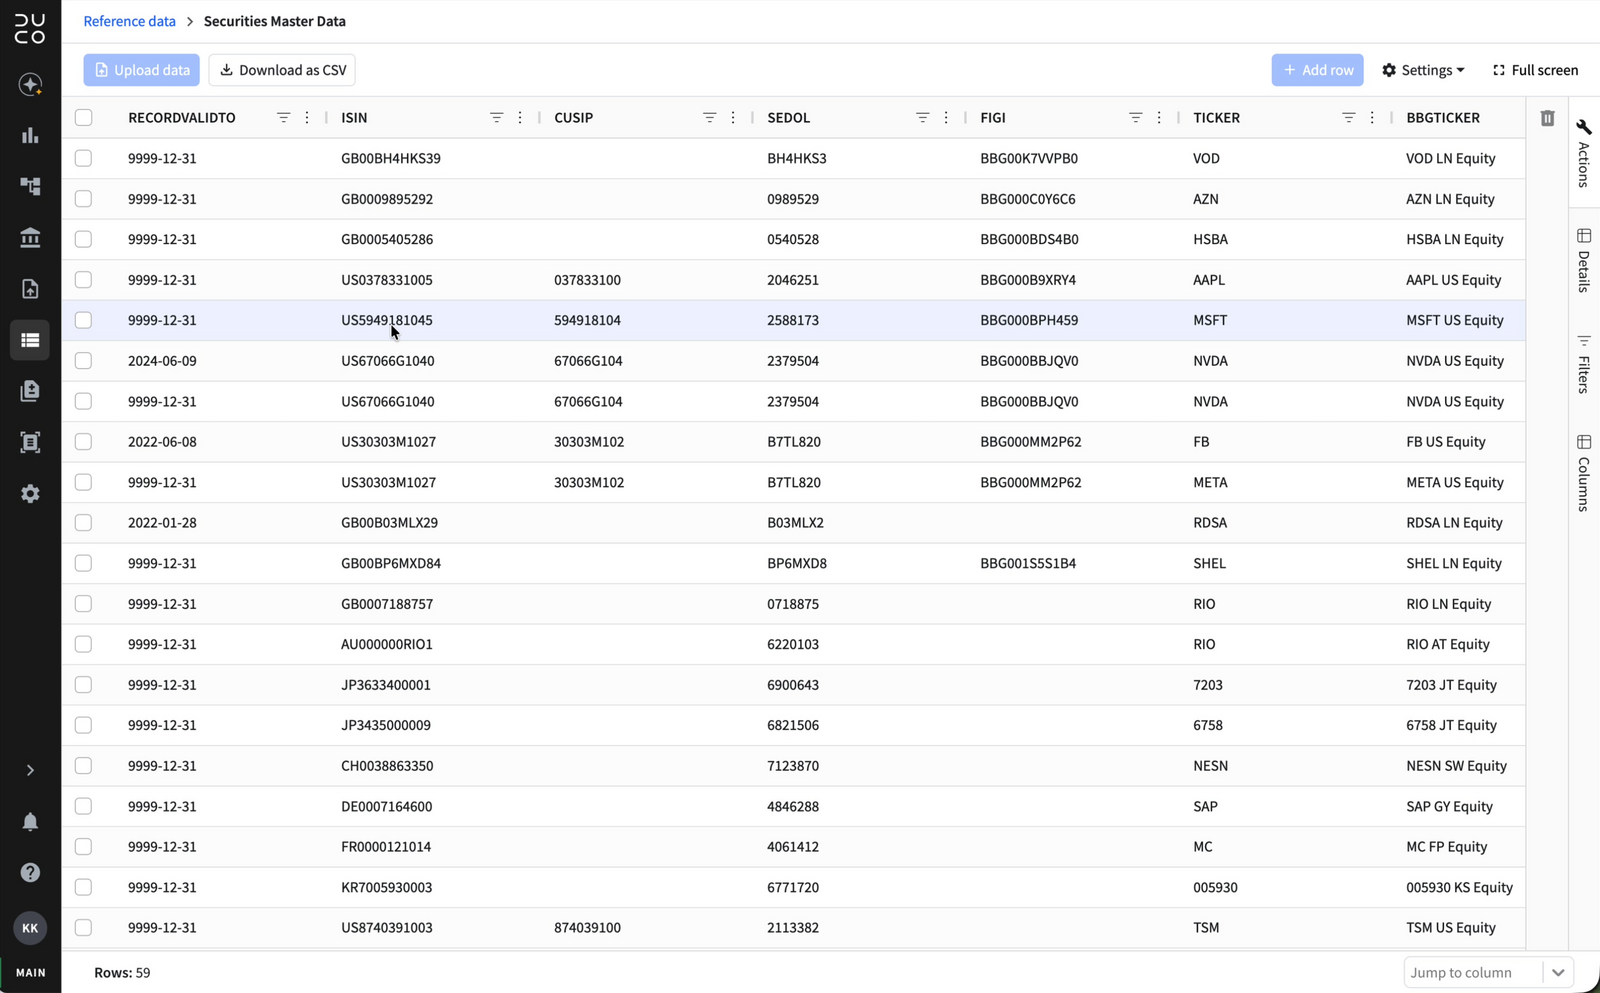Image resolution: width=1600 pixels, height=993 pixels.
Task: Select the SHEL row checkbox
Action: coord(83,563)
